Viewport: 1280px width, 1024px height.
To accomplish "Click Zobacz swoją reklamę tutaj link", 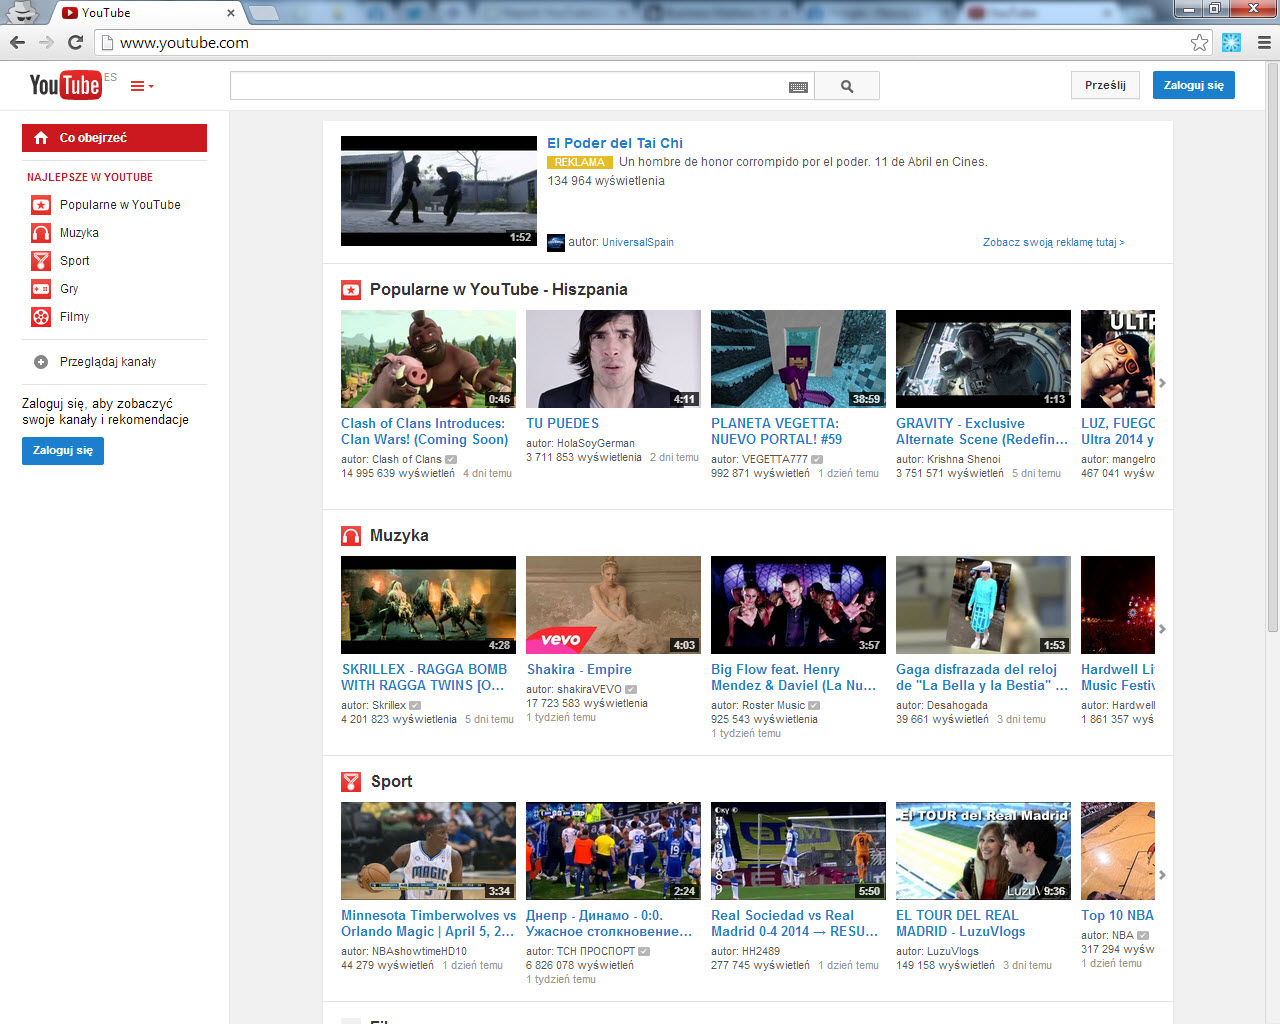I will click(1053, 242).
